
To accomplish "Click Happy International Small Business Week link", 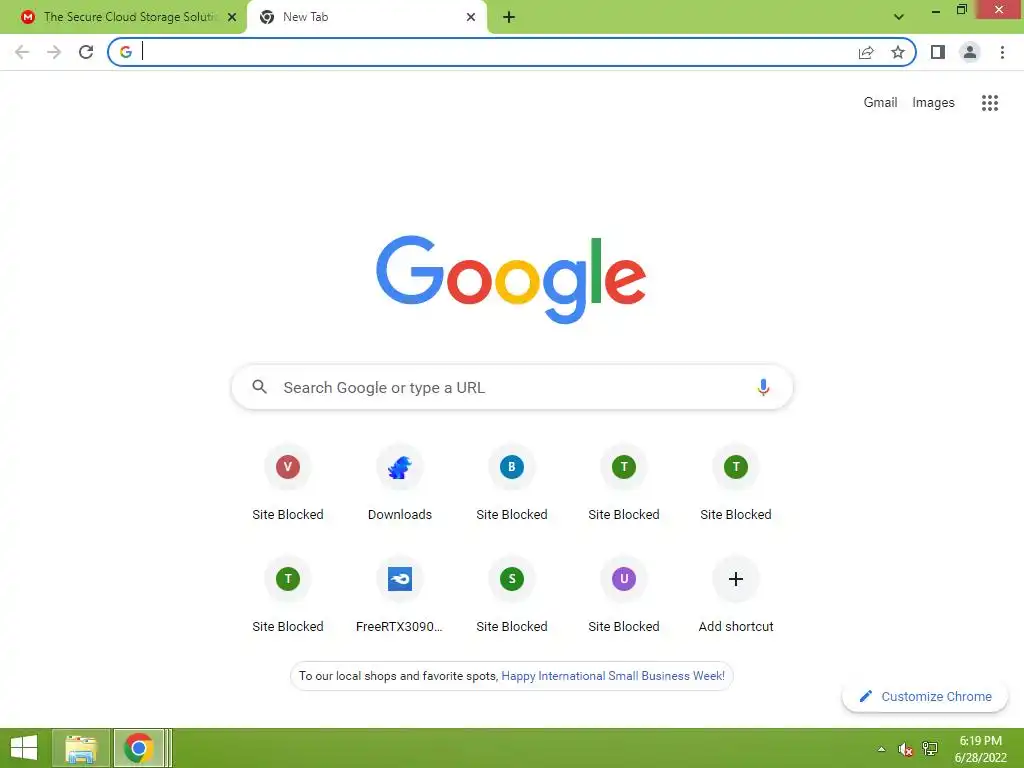I will click(613, 676).
